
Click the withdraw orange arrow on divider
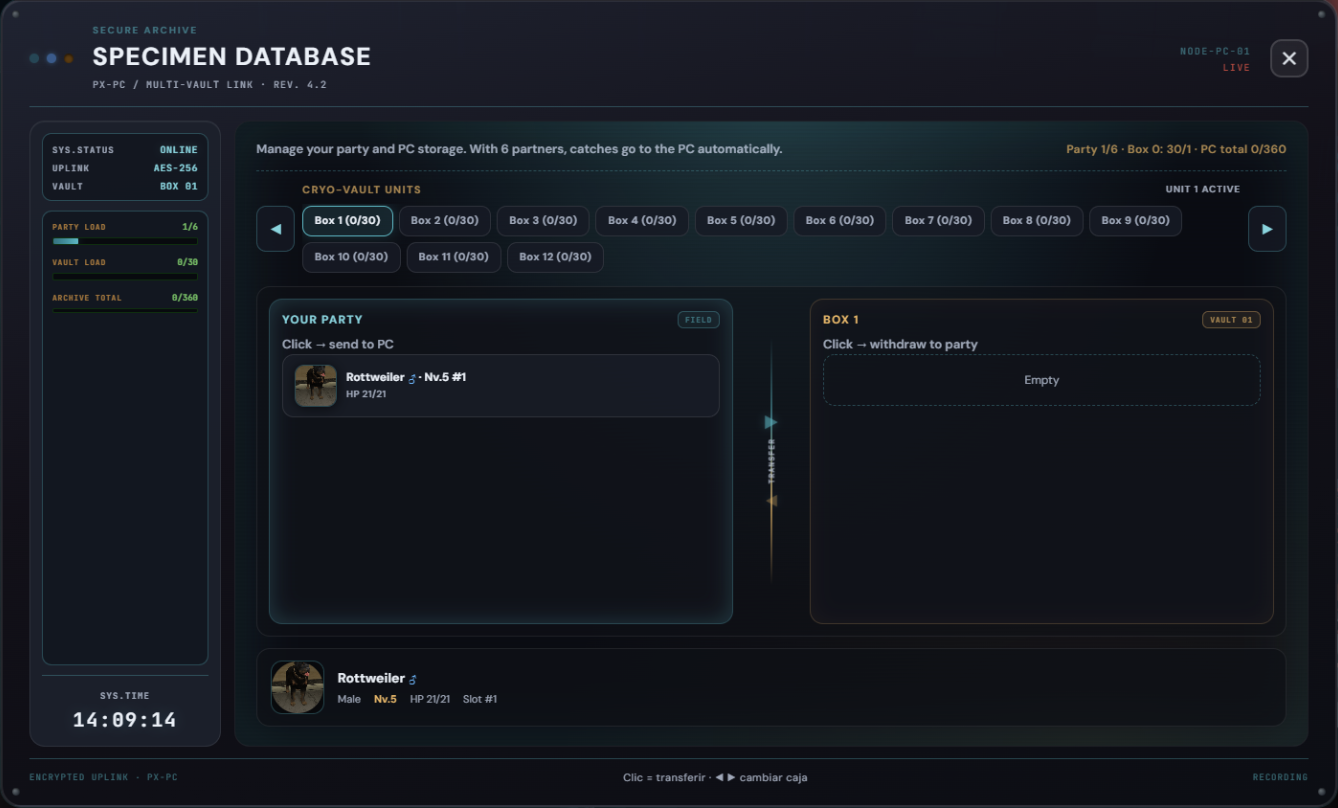[771, 501]
